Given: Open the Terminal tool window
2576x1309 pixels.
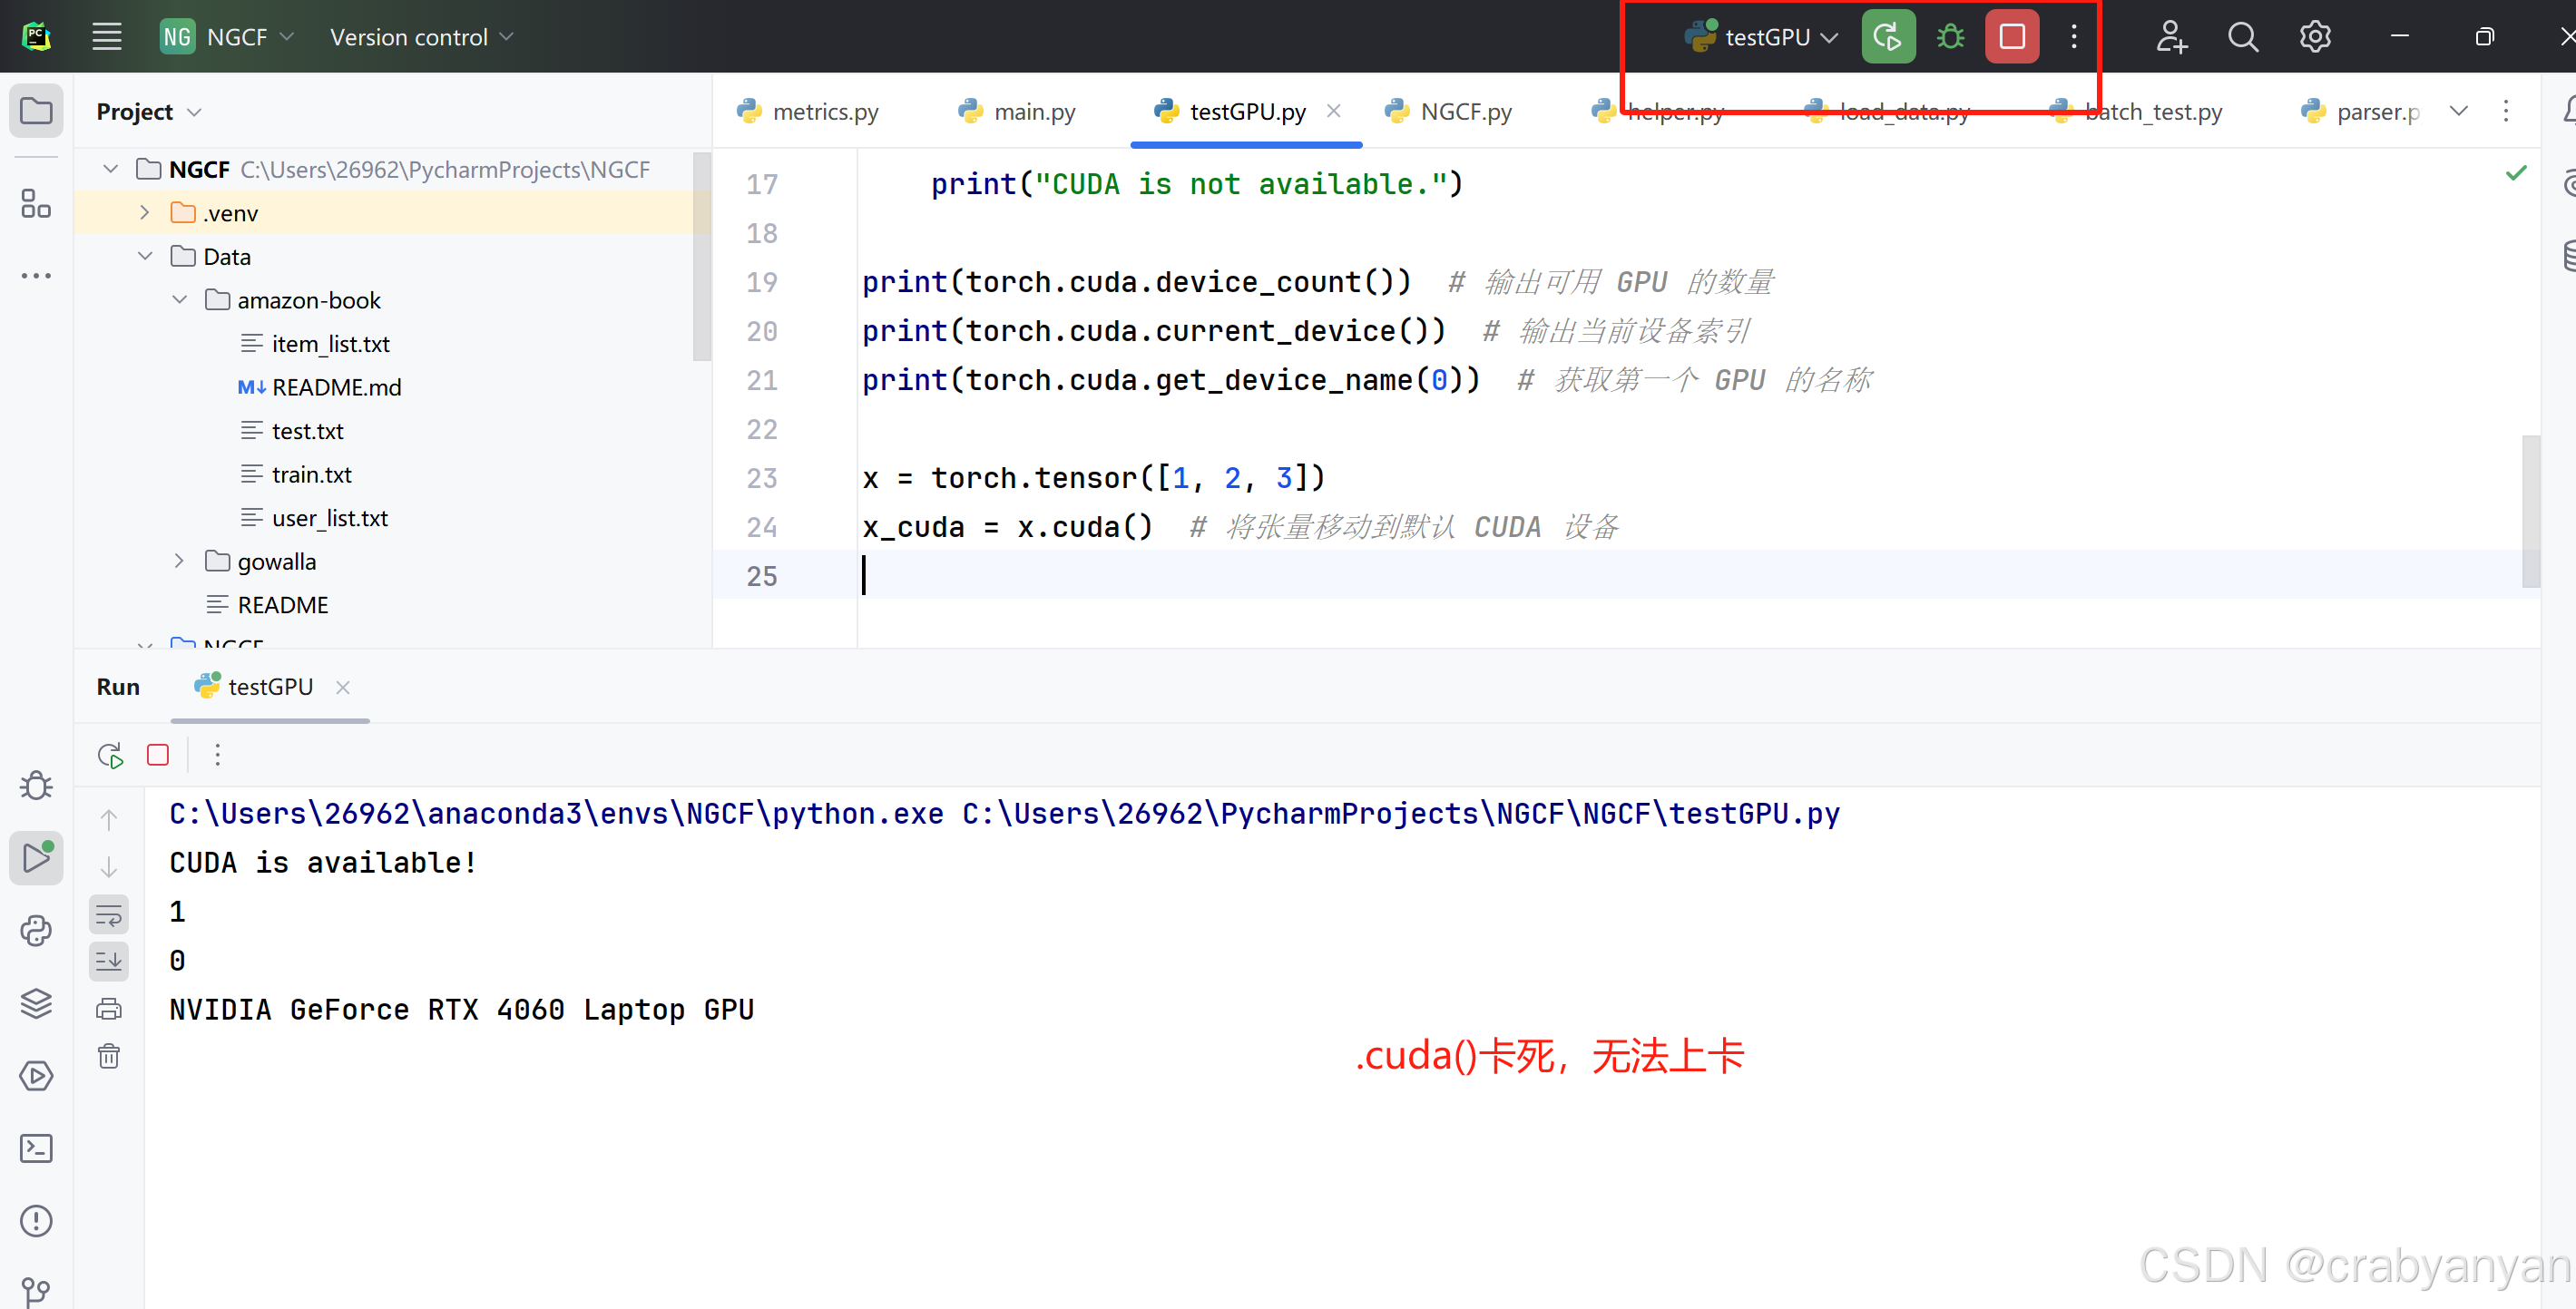Looking at the screenshot, I should pos(36,1148).
